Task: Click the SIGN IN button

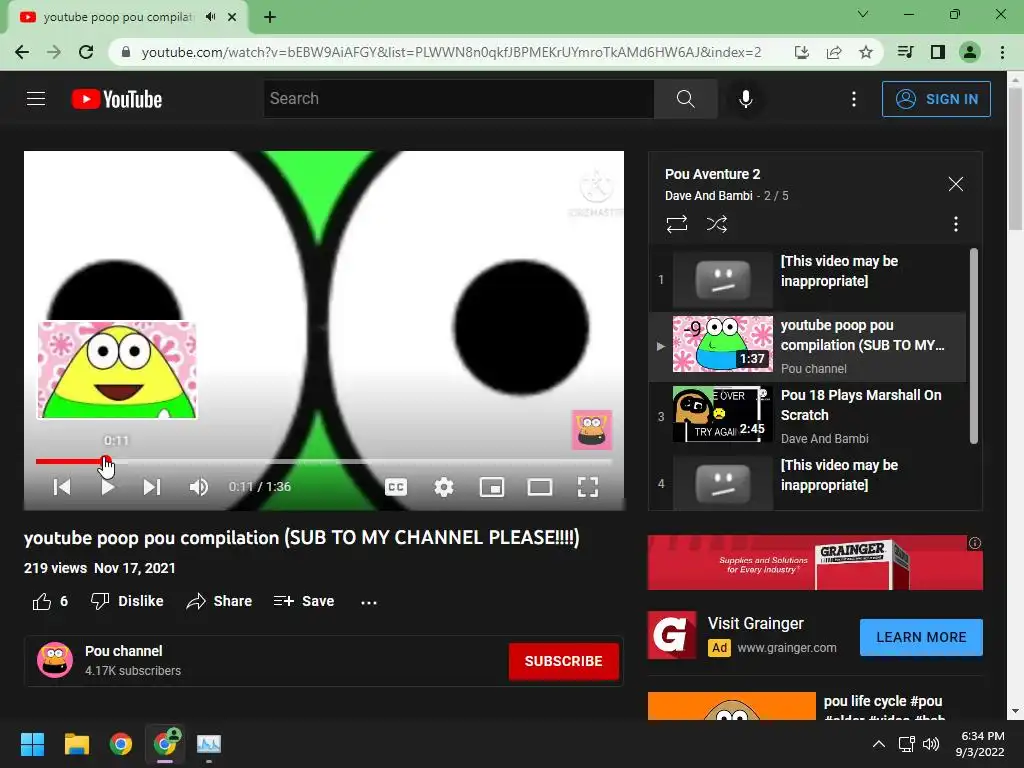Action: click(x=936, y=99)
